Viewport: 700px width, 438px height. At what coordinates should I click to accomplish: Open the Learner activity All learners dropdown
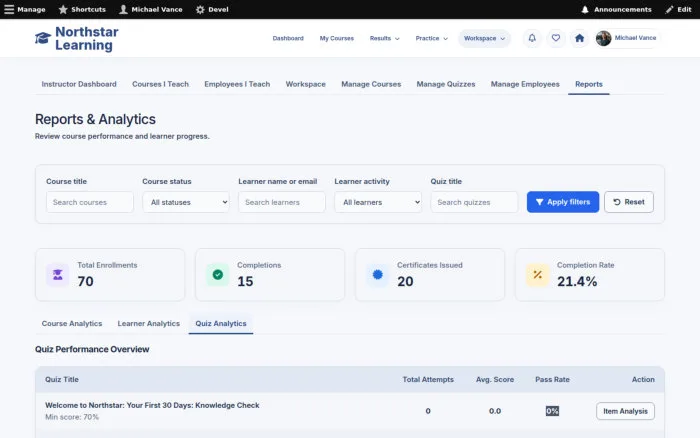click(378, 202)
